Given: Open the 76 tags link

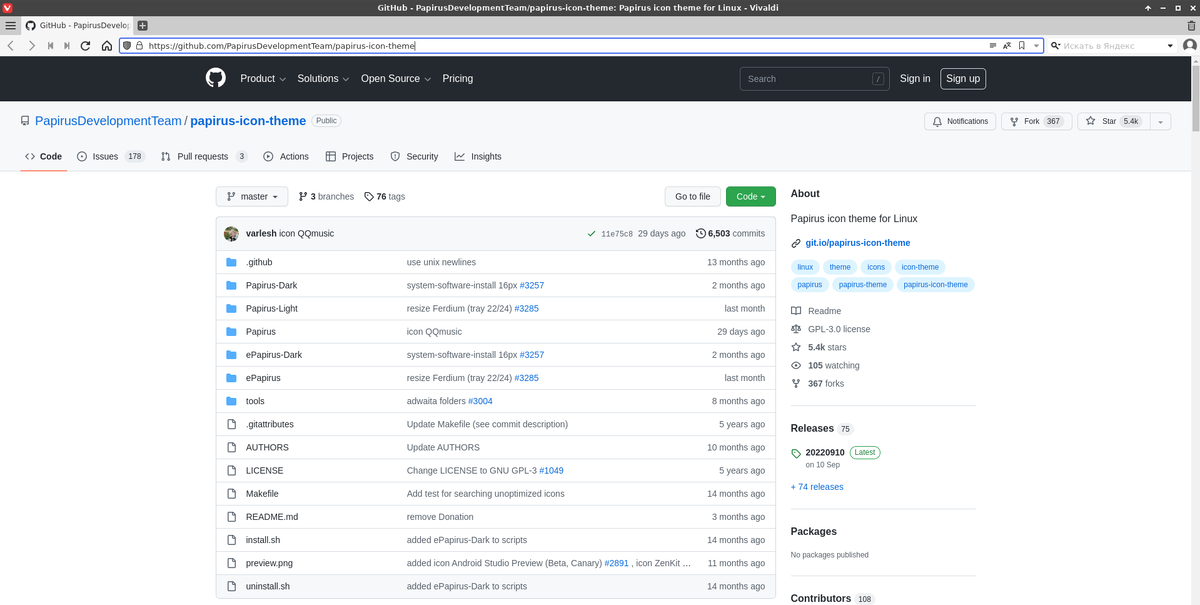Looking at the screenshot, I should [x=384, y=197].
